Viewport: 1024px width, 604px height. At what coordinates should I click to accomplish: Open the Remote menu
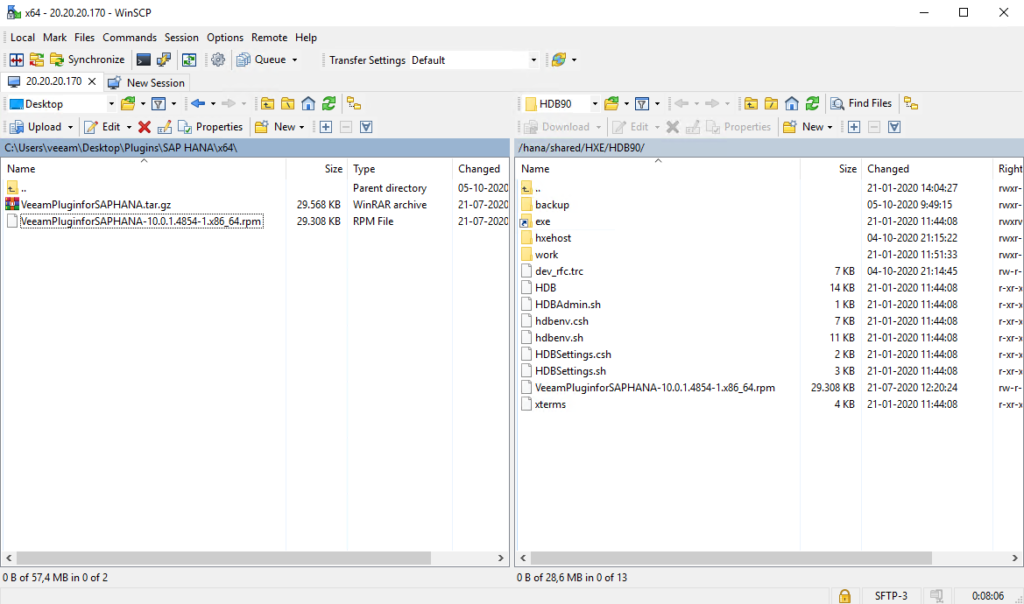269,38
